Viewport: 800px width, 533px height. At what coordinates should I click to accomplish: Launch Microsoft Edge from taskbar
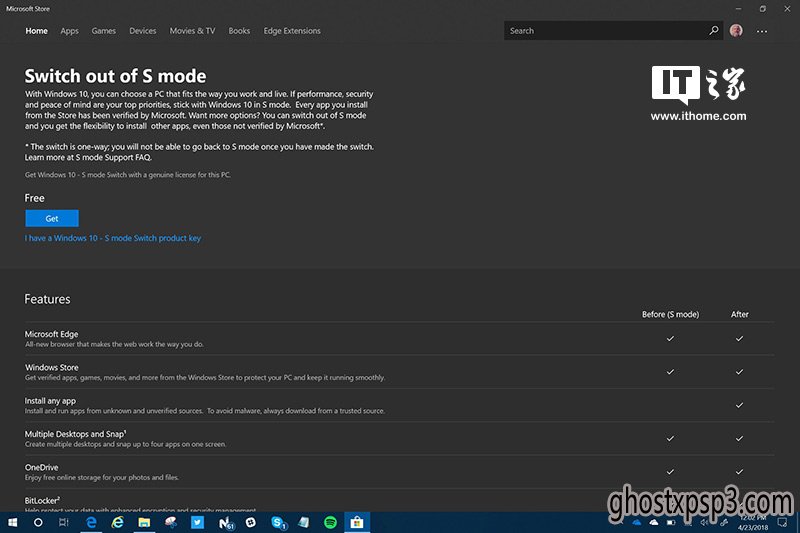(x=91, y=522)
